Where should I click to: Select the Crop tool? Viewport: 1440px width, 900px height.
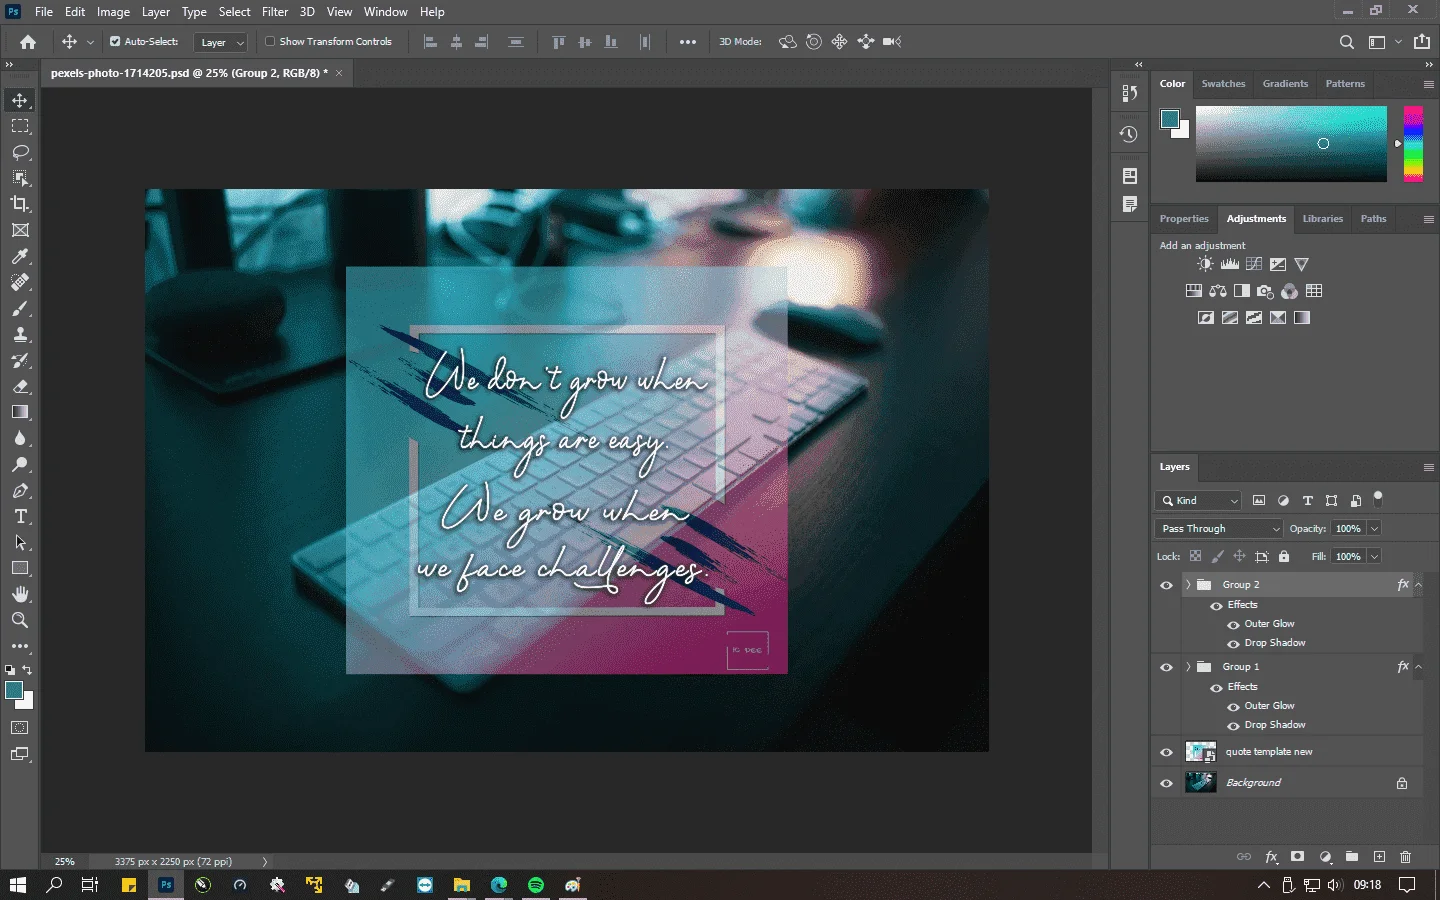pos(20,204)
